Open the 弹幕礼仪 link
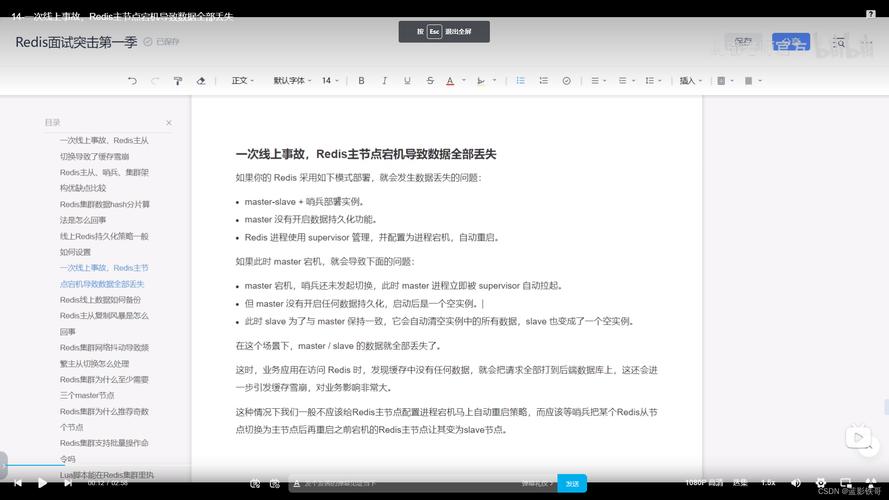Image resolution: width=889 pixels, height=500 pixels. click(x=537, y=484)
